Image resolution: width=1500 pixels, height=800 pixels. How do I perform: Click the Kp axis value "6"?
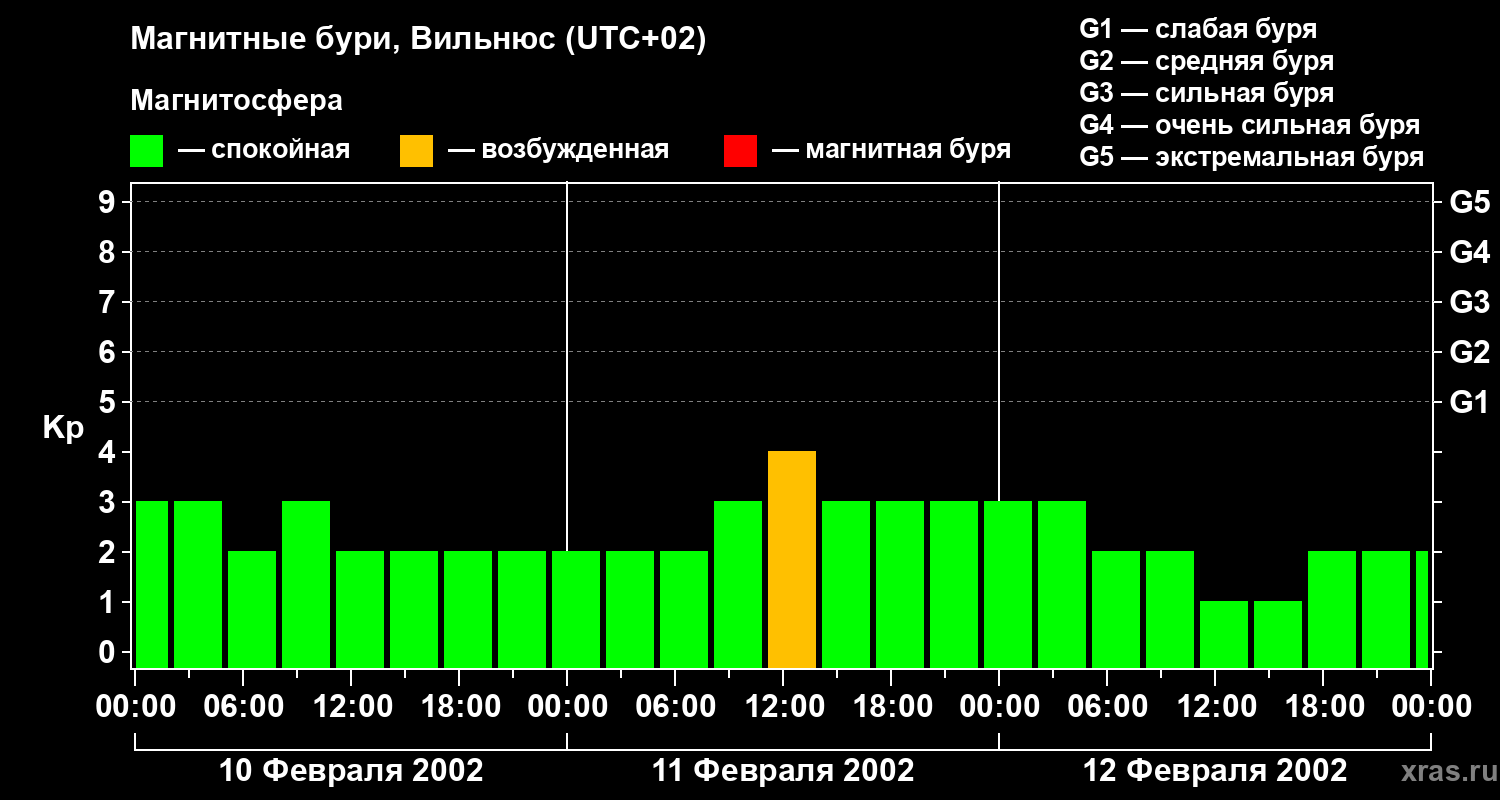pyautogui.click(x=109, y=352)
